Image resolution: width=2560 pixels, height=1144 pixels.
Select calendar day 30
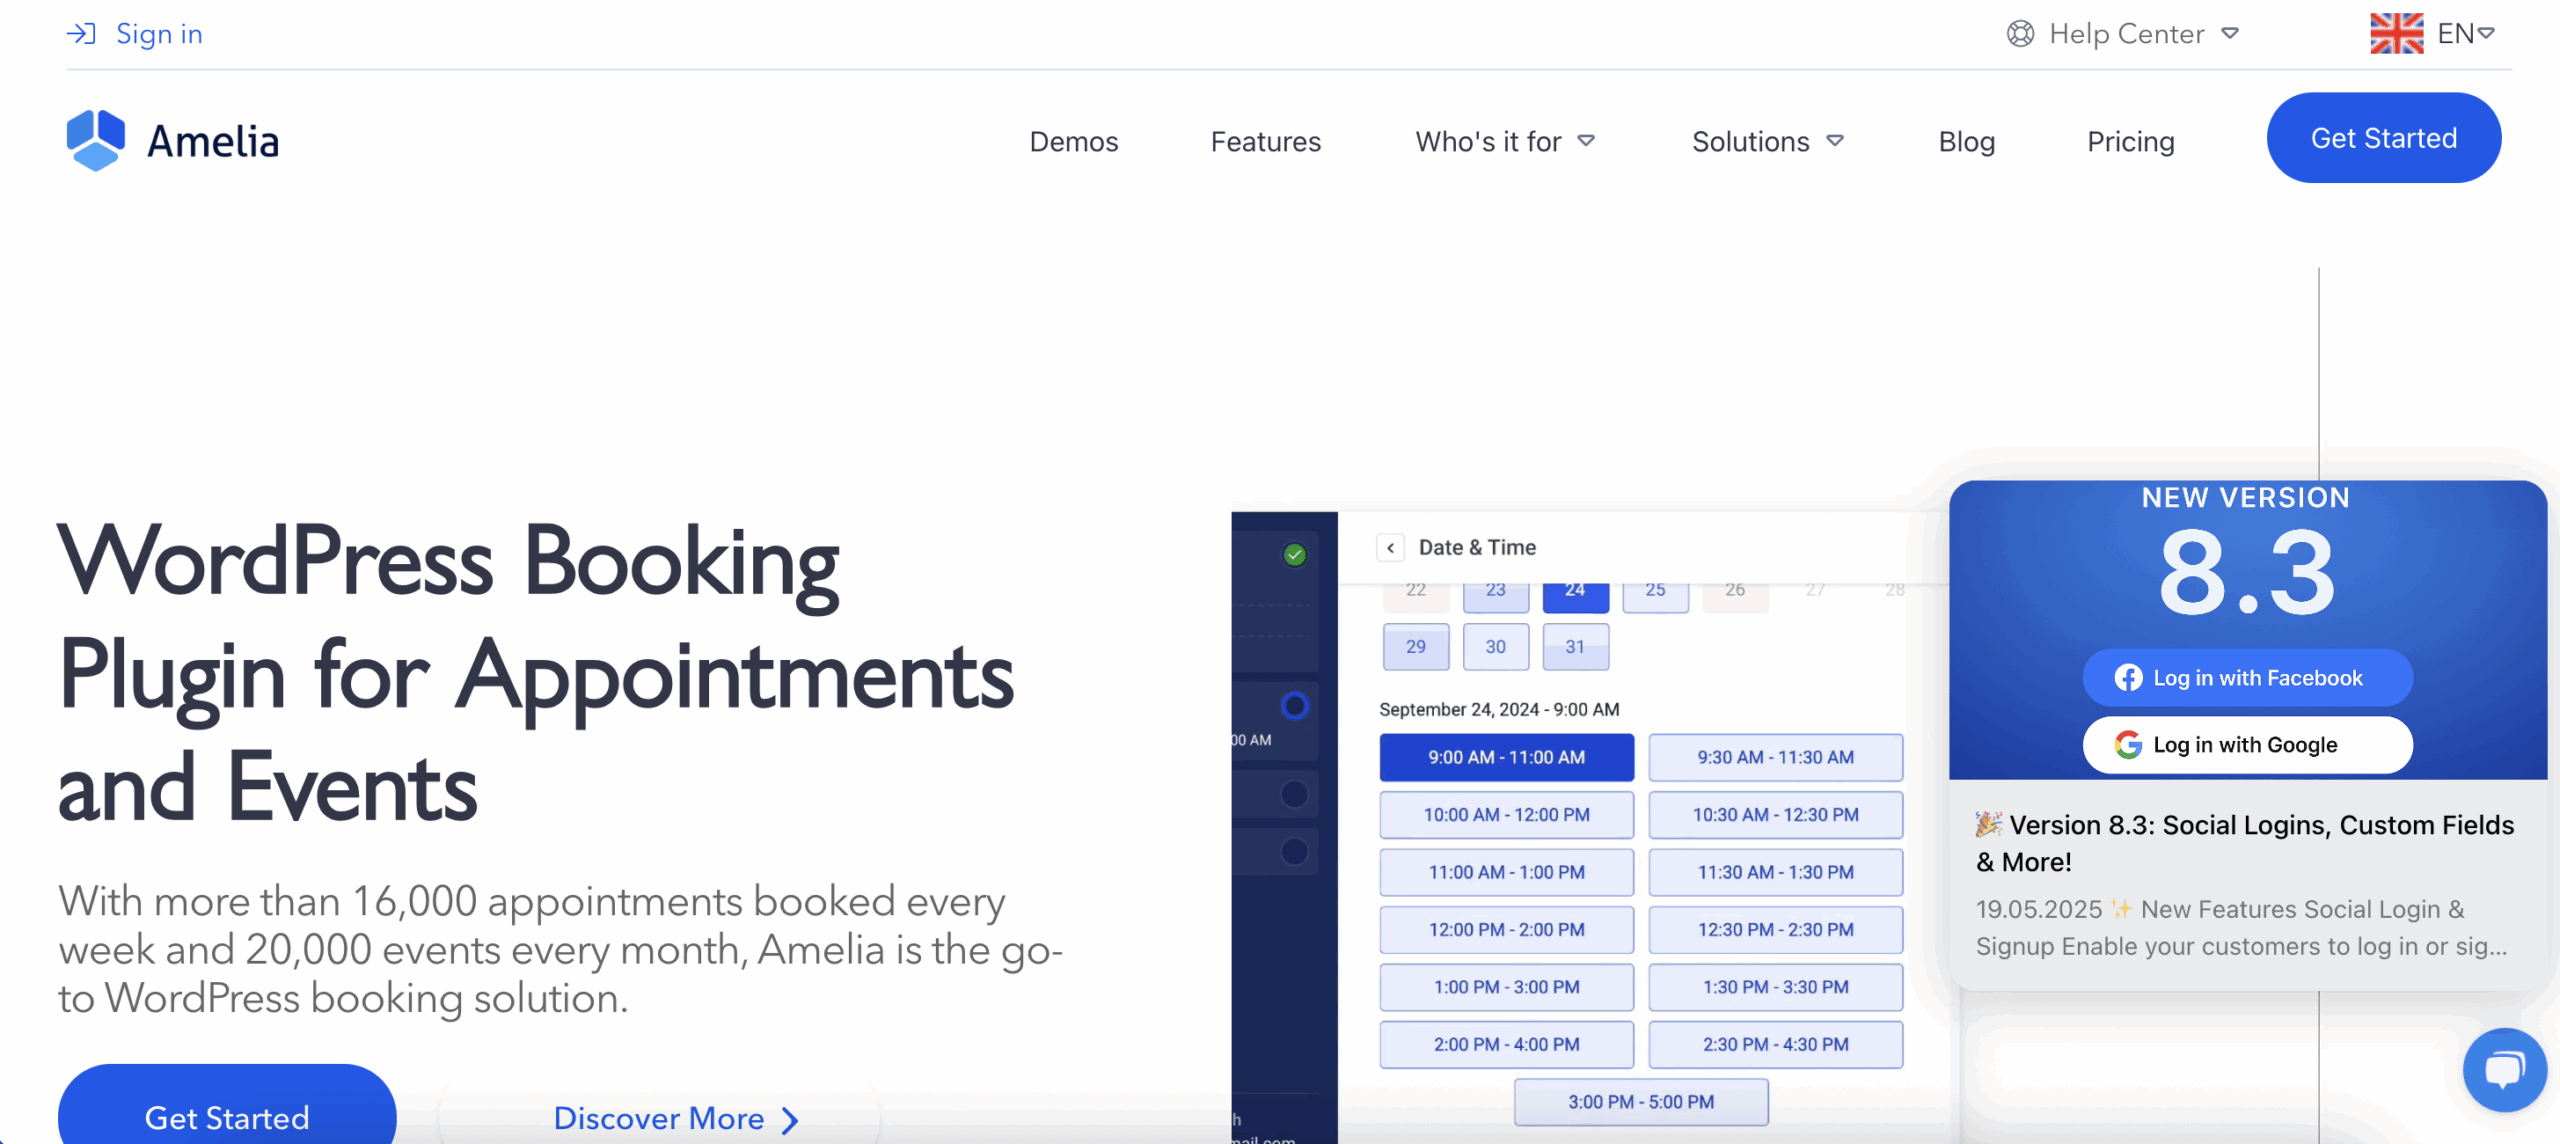[1495, 646]
